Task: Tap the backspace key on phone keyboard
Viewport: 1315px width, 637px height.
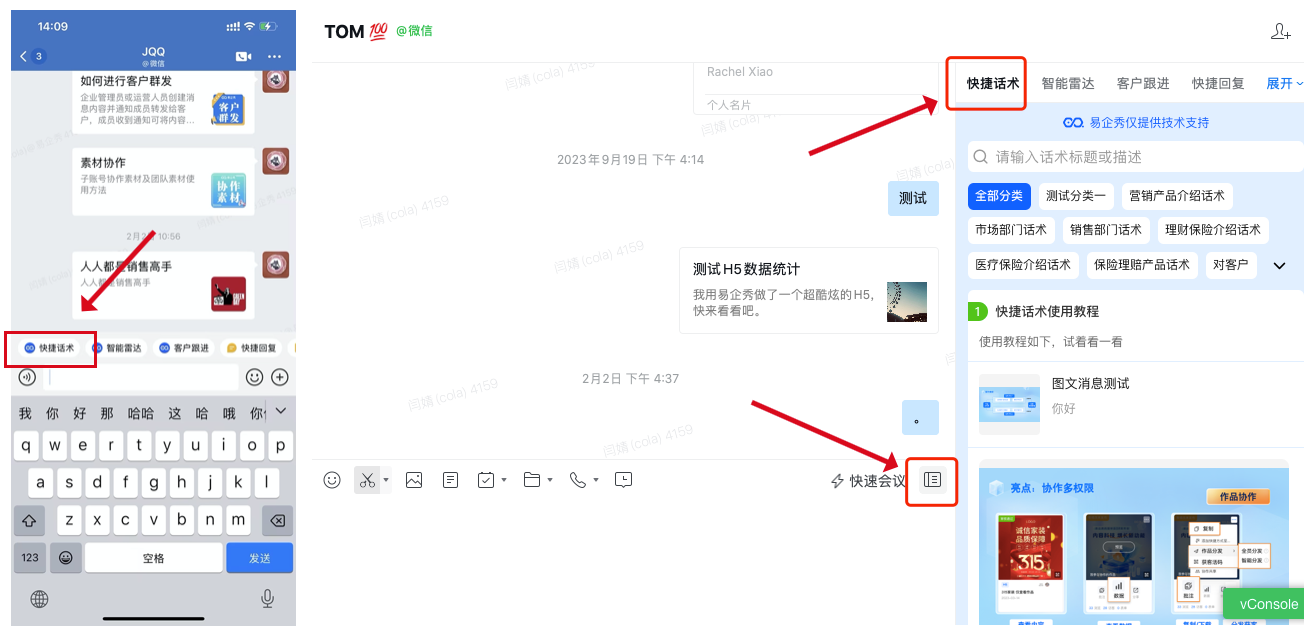Action: (277, 521)
